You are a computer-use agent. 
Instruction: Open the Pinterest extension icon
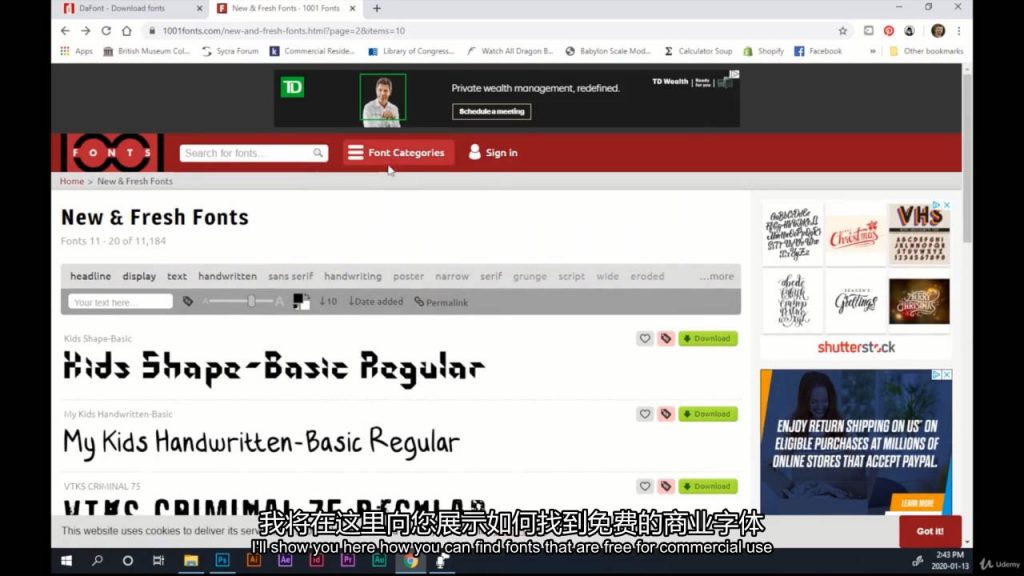(889, 31)
